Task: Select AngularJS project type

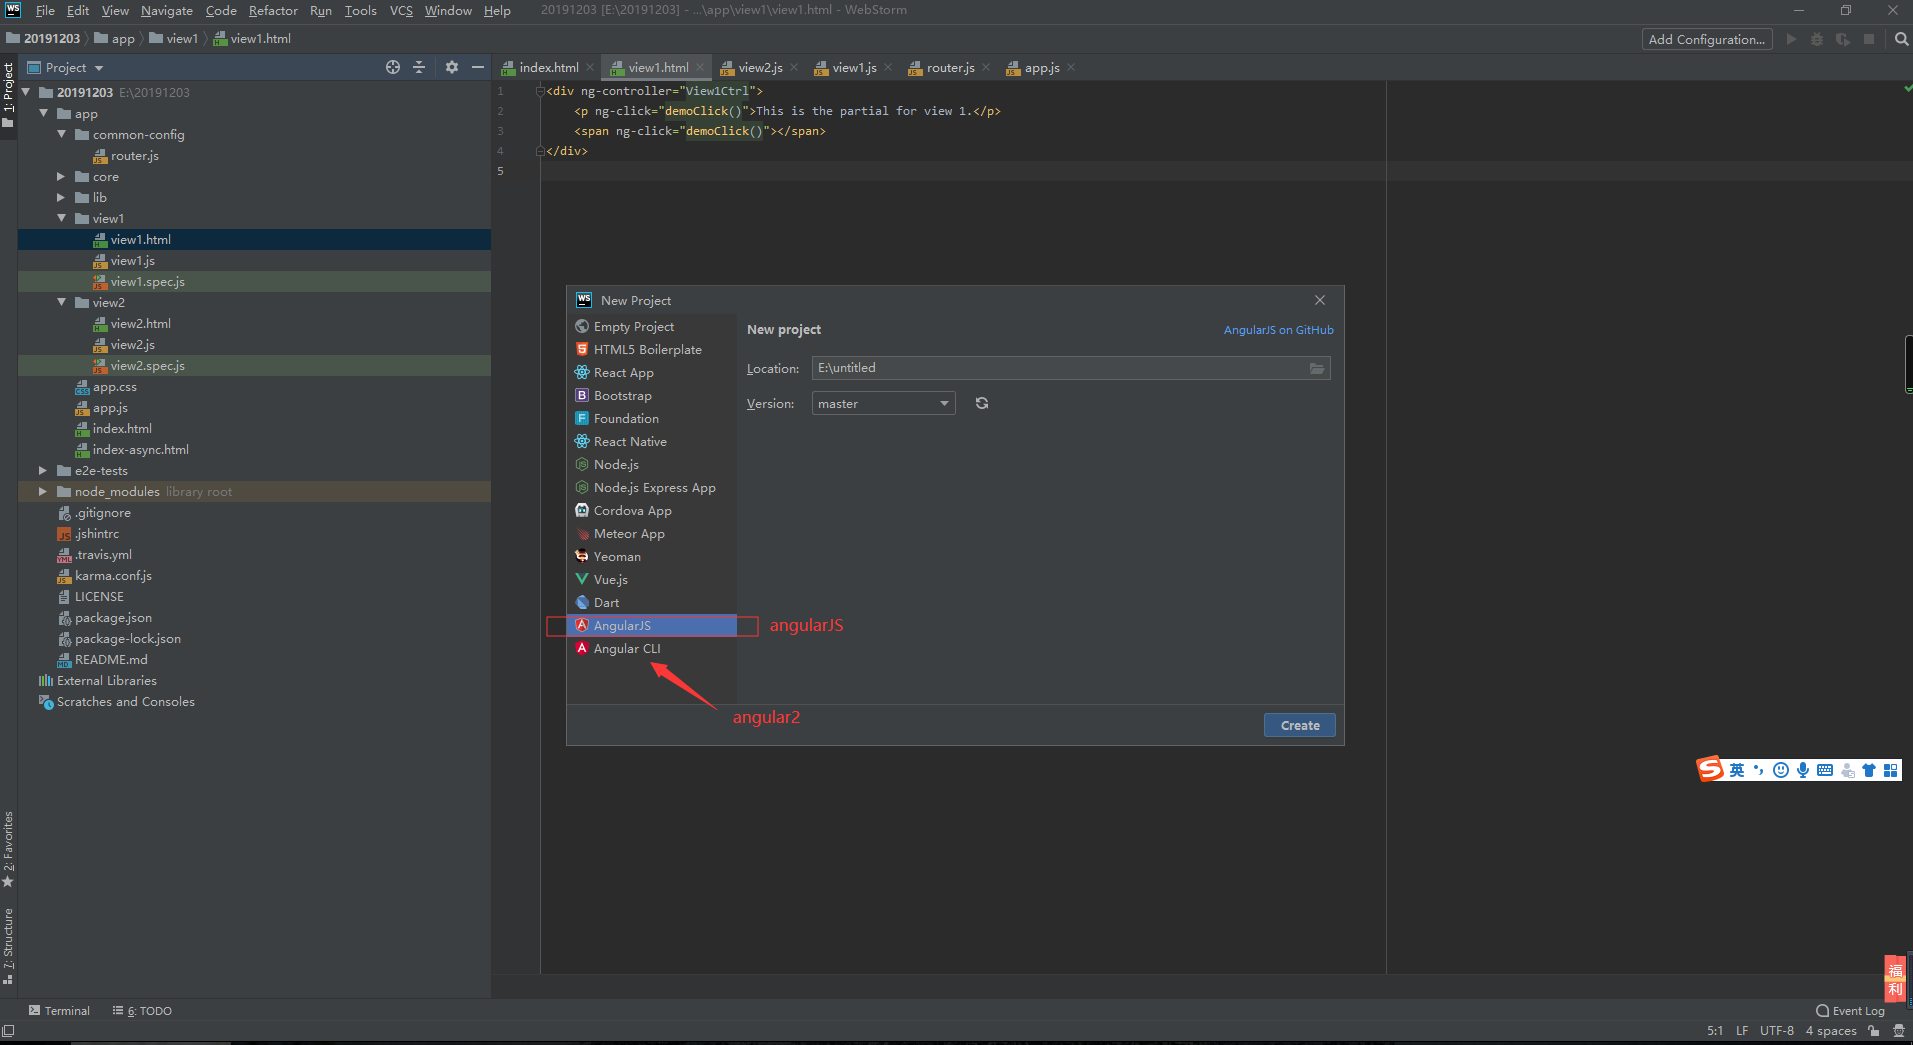Action: click(x=651, y=626)
